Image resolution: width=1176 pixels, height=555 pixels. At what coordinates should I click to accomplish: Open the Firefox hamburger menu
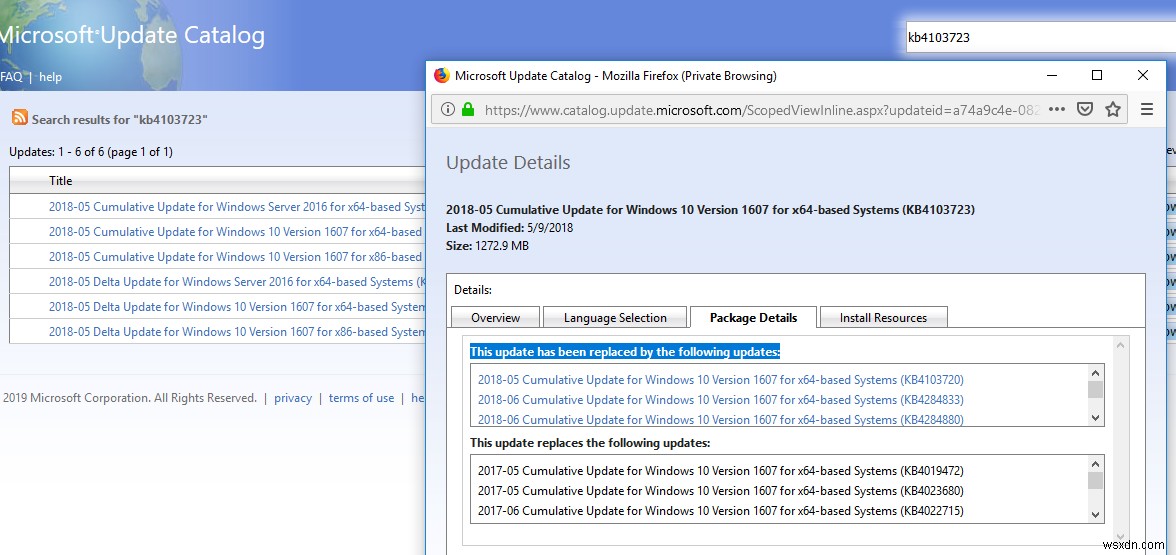[x=1147, y=110]
